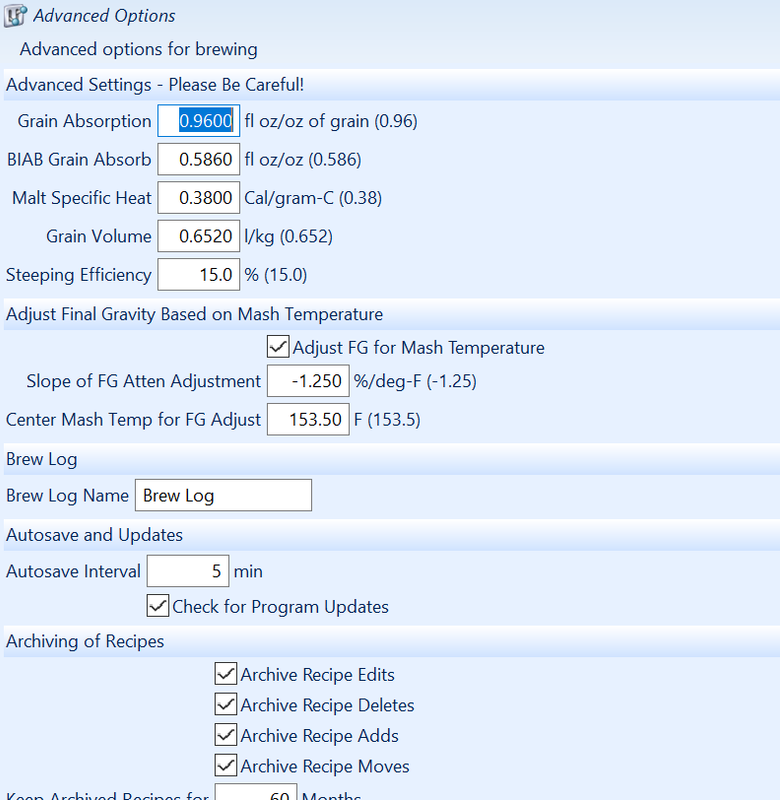780x800 pixels.
Task: Uncheck Archive Recipe Edits
Action: pyautogui.click(x=225, y=674)
